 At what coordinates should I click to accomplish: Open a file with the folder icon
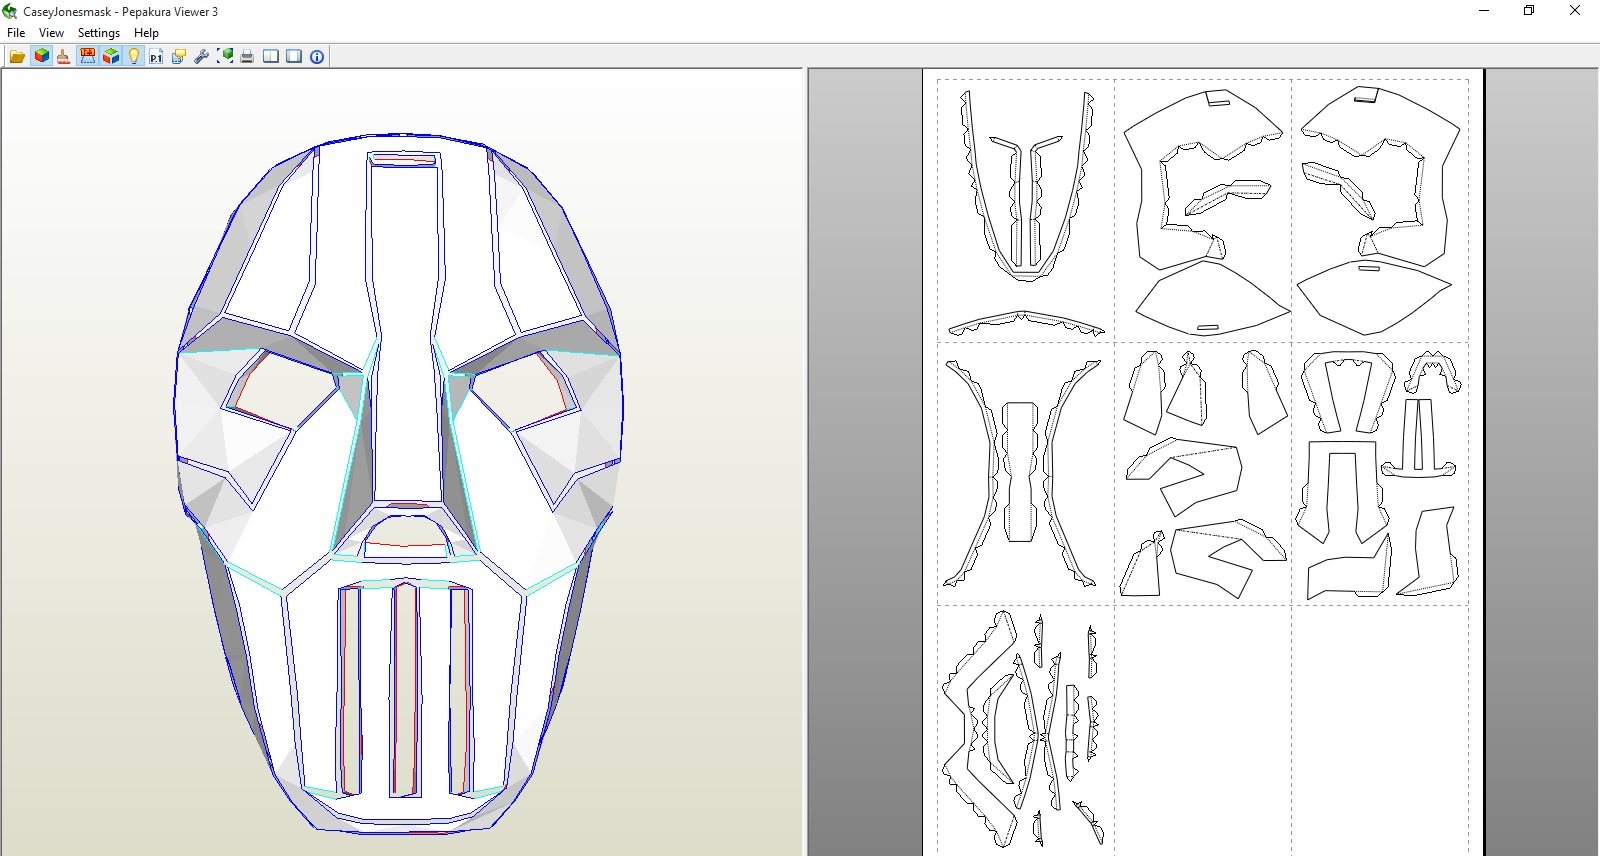(17, 56)
